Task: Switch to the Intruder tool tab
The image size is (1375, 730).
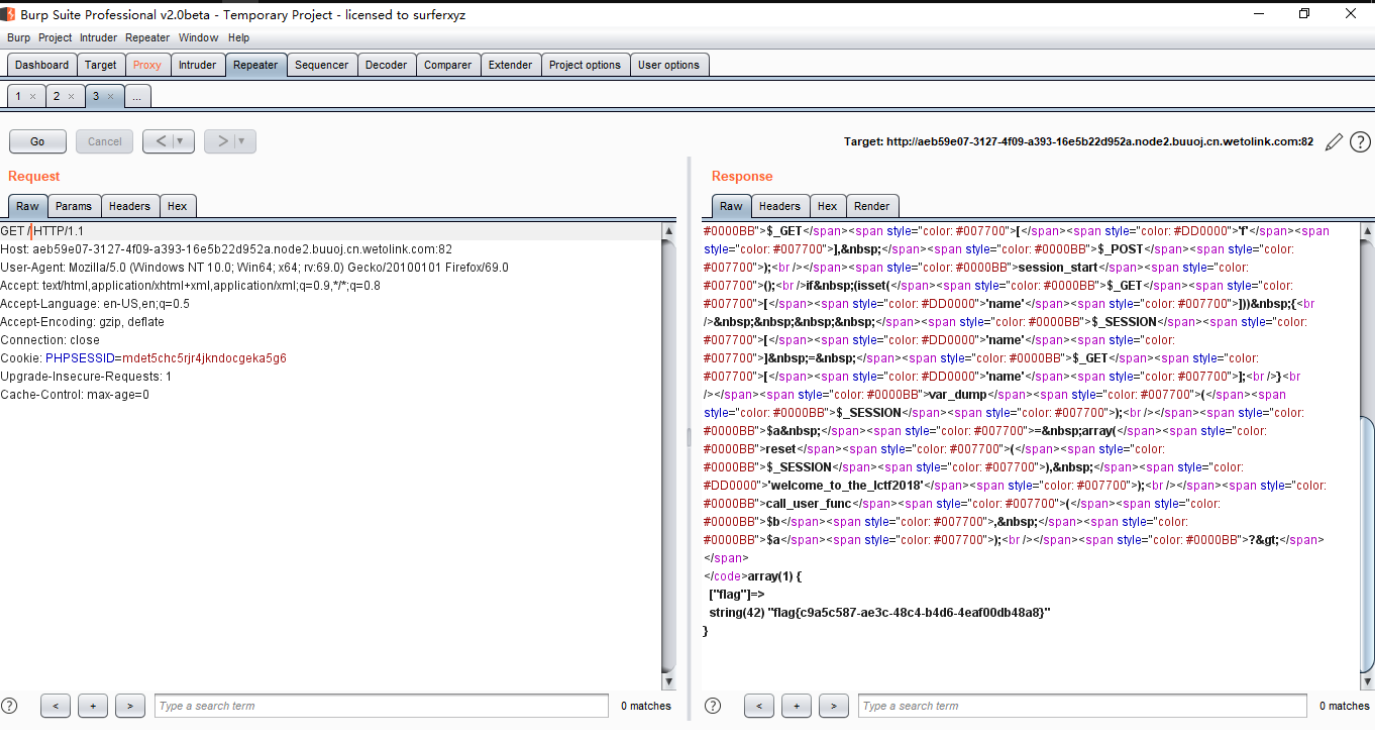Action: pyautogui.click(x=197, y=65)
